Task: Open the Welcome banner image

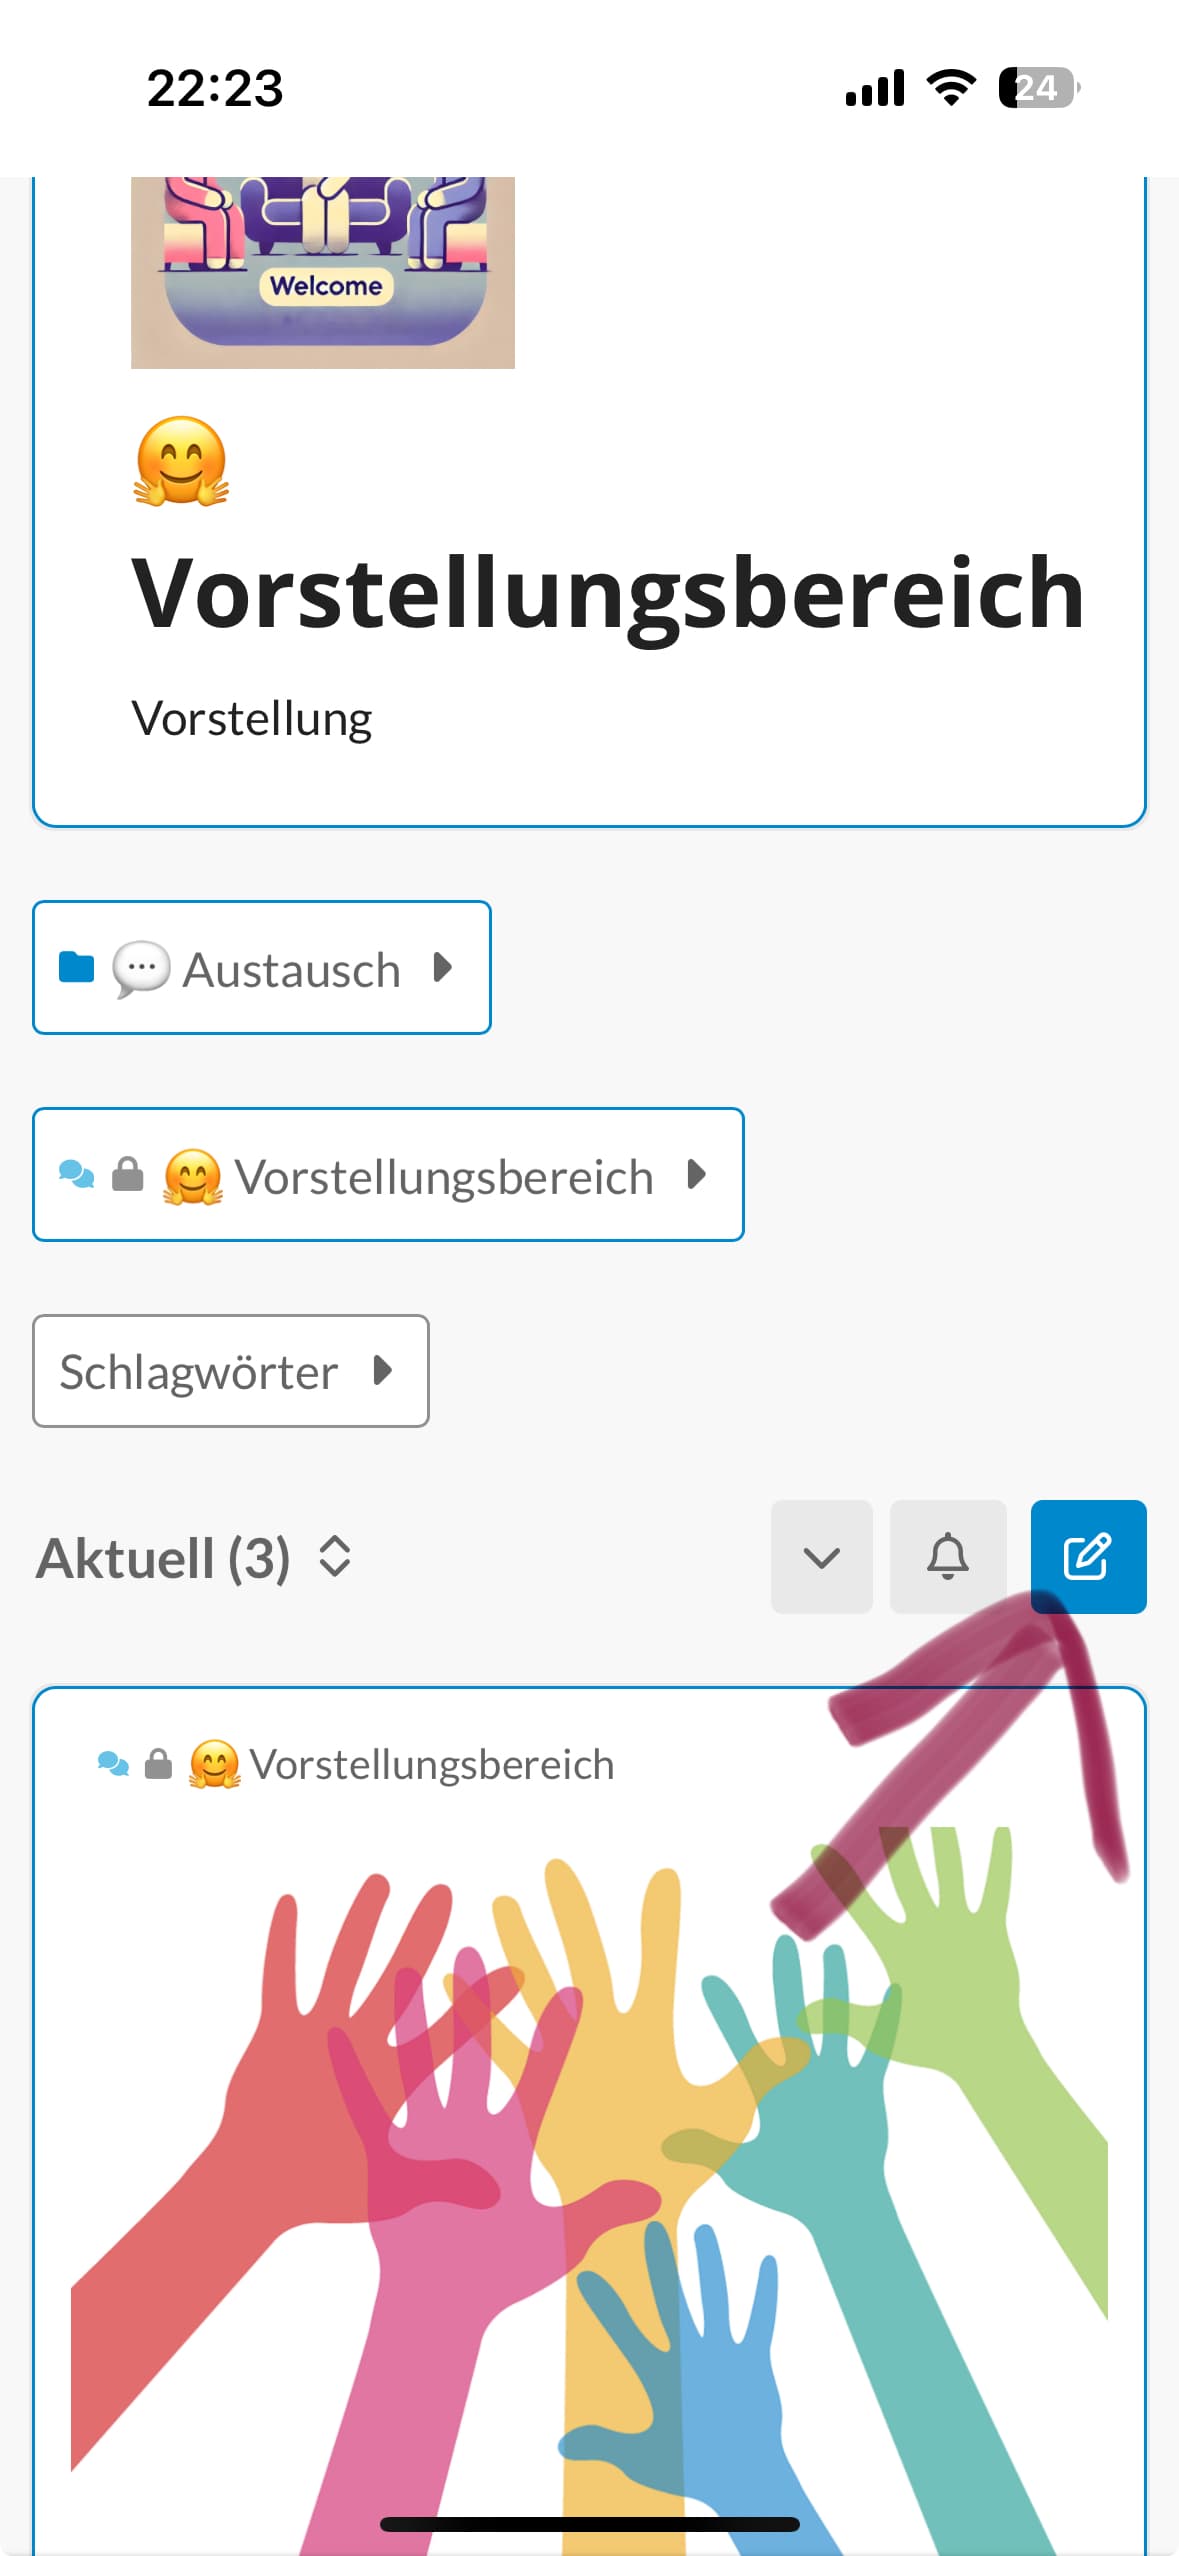Action: click(x=322, y=271)
